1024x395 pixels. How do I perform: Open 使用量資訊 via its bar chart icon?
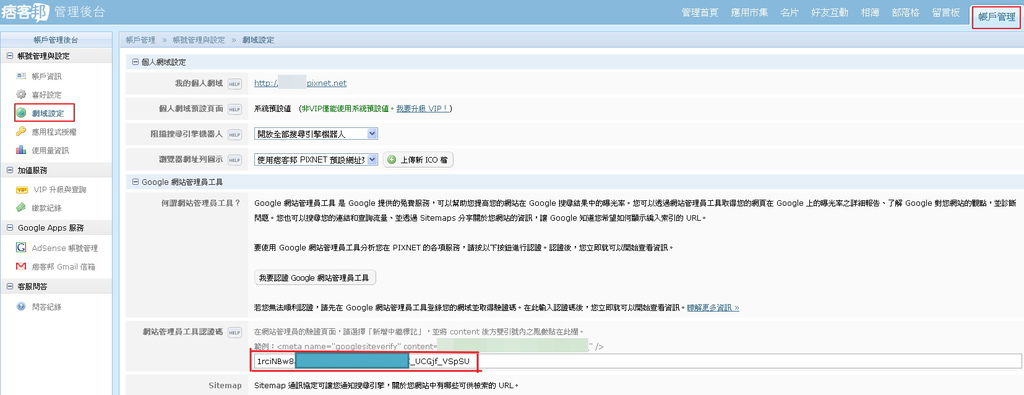pyautogui.click(x=21, y=150)
